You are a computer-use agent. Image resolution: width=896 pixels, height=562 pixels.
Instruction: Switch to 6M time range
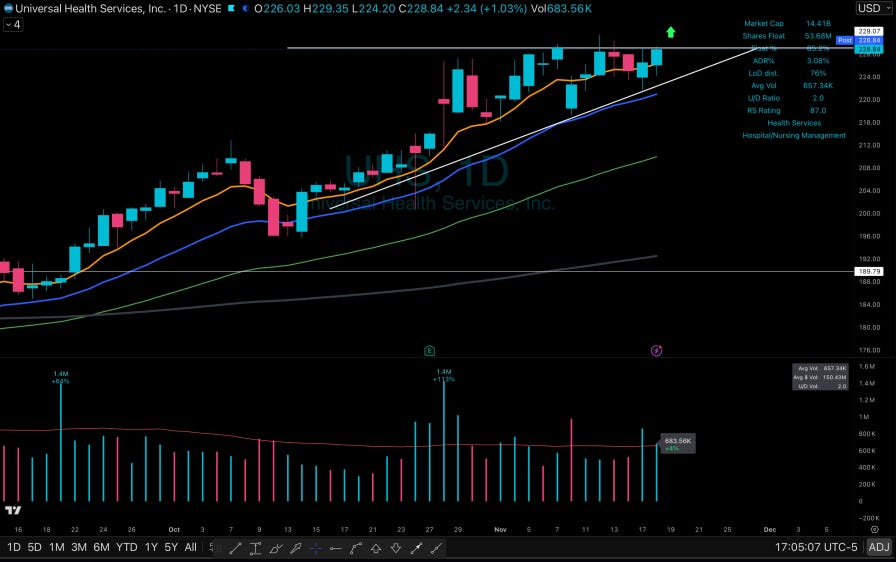101,547
